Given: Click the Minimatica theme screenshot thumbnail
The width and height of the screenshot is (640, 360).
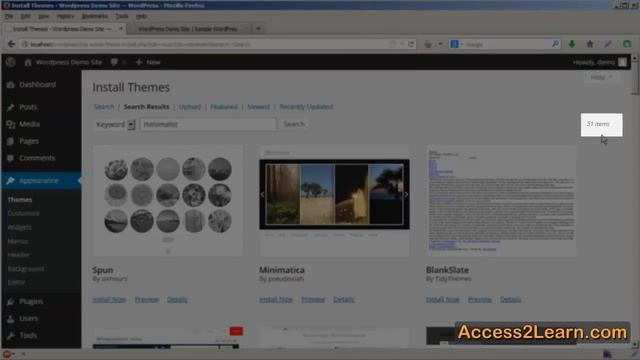Looking at the screenshot, I should pos(334,201).
